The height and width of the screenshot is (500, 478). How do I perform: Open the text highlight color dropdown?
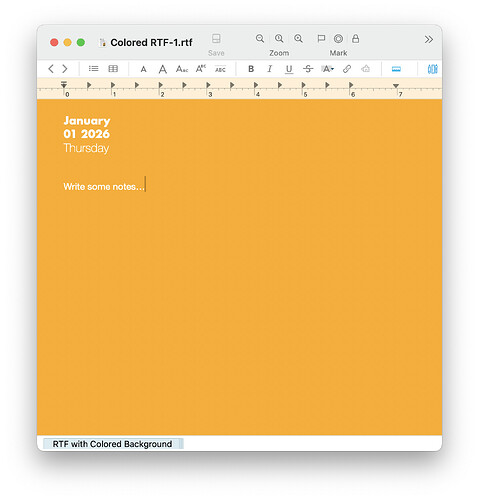(327, 69)
